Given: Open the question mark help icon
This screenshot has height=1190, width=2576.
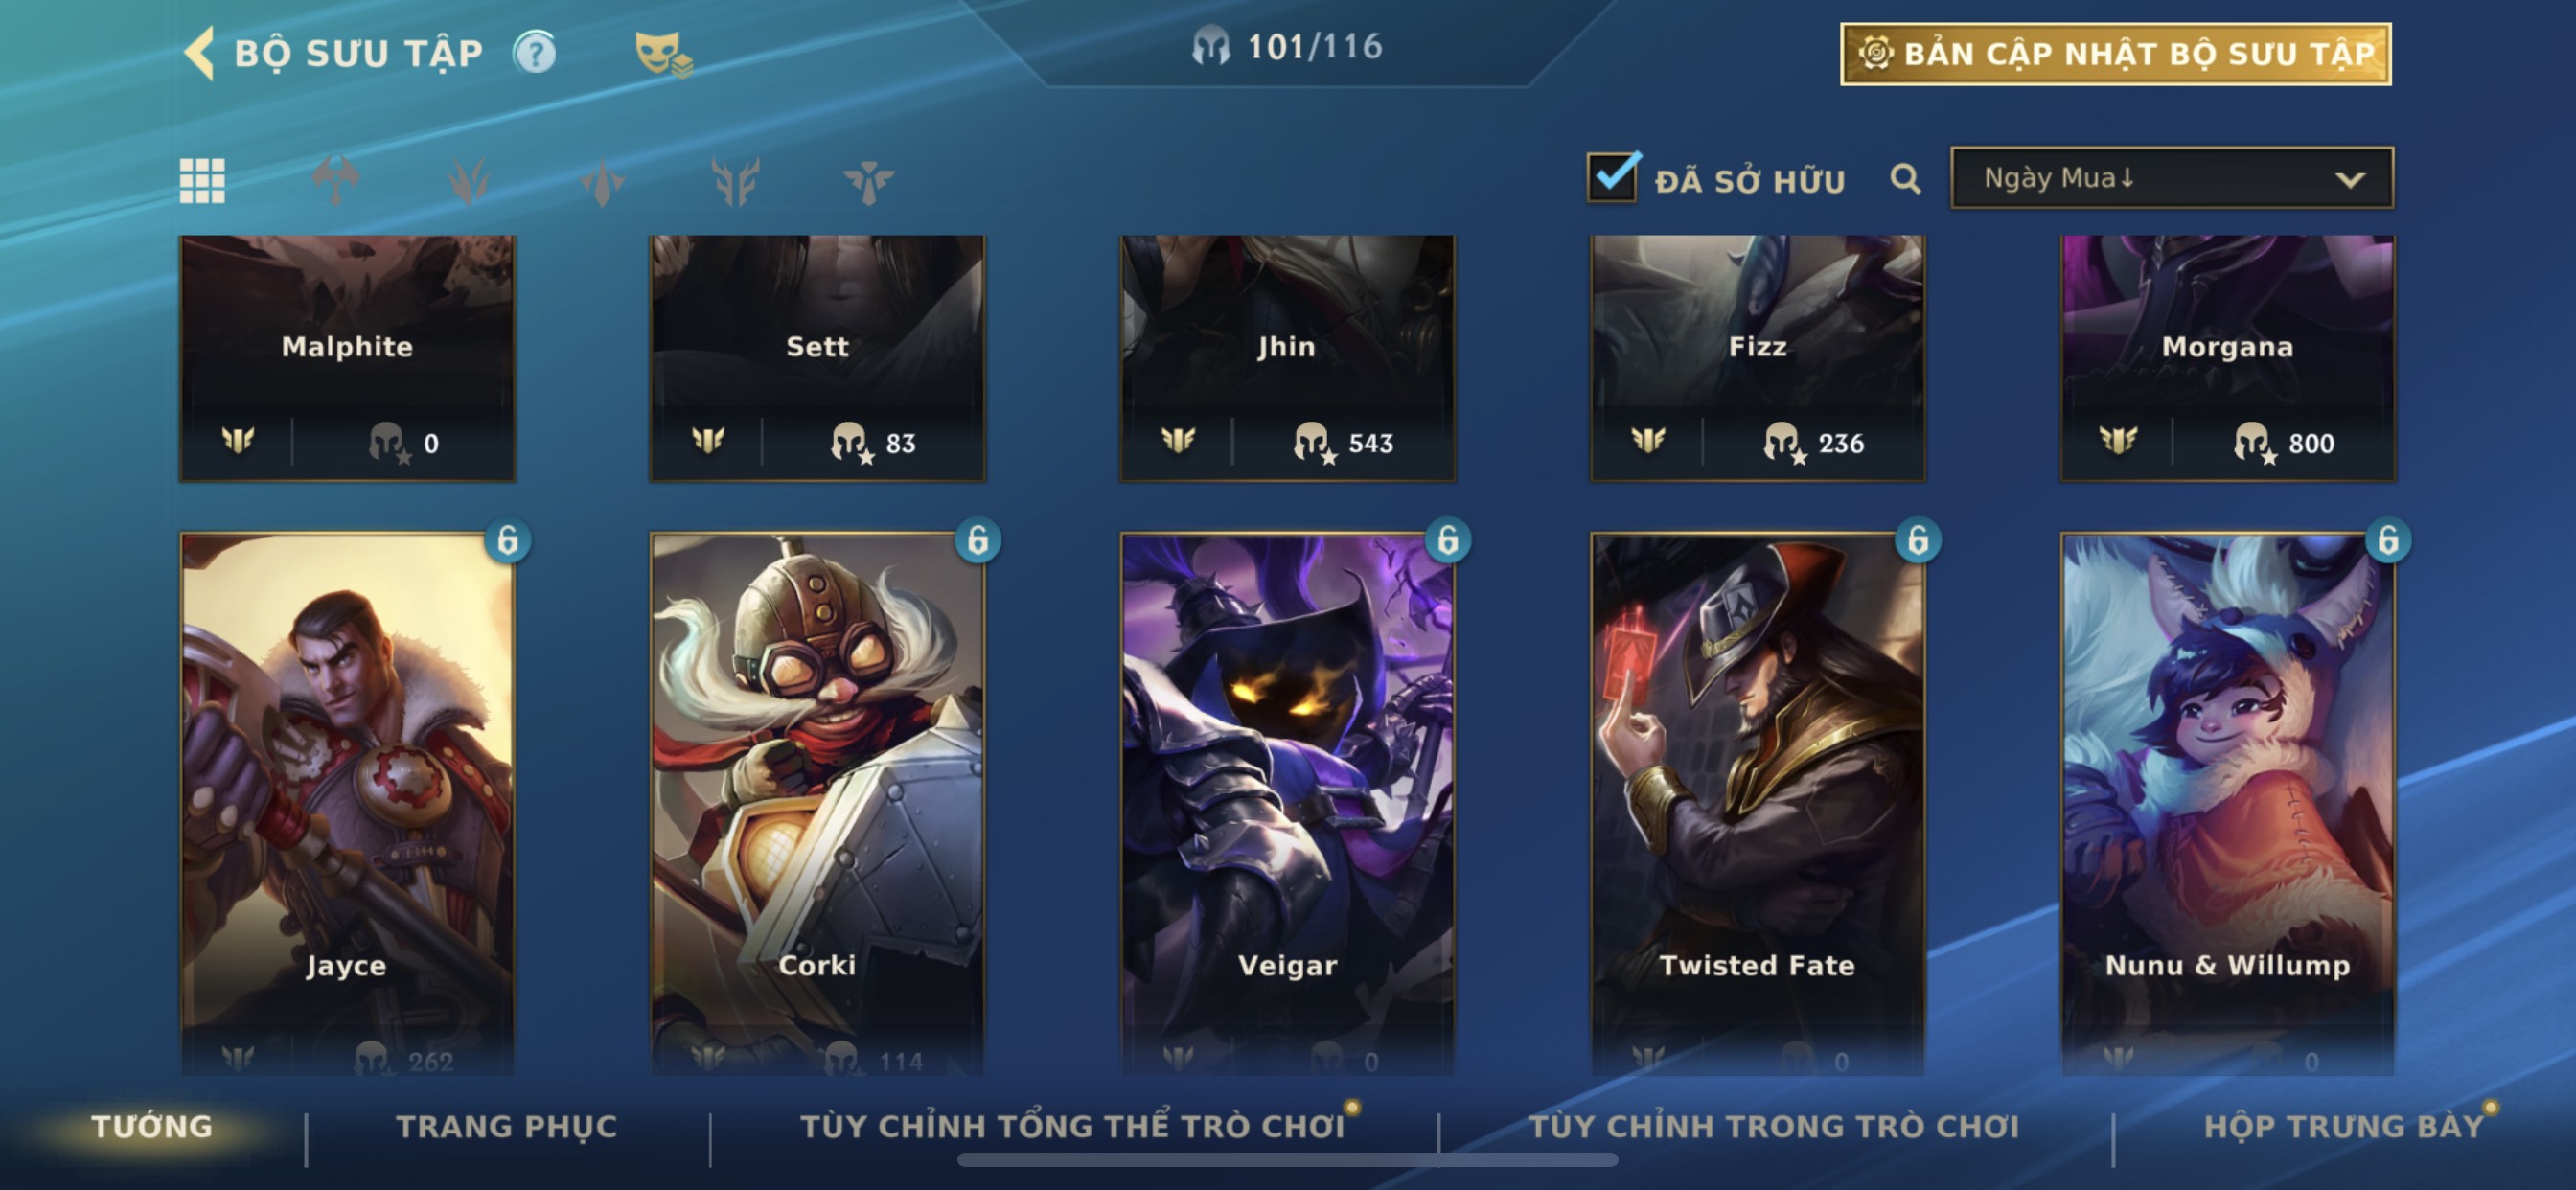Looking at the screenshot, I should click(535, 53).
